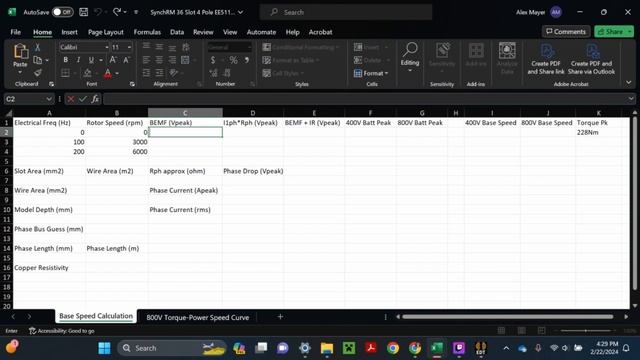The width and height of the screenshot is (640, 360).
Task: Adjust the zoom slider in status bar
Action: 585,331
